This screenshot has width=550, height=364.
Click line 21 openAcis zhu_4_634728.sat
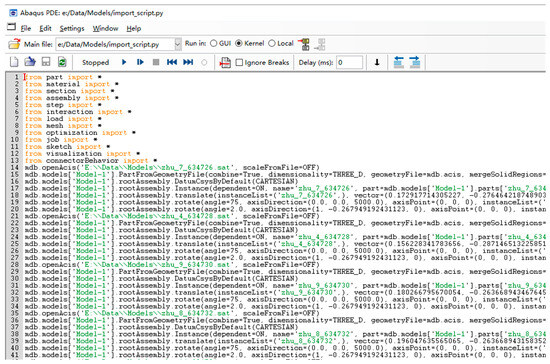pyautogui.click(x=172, y=216)
